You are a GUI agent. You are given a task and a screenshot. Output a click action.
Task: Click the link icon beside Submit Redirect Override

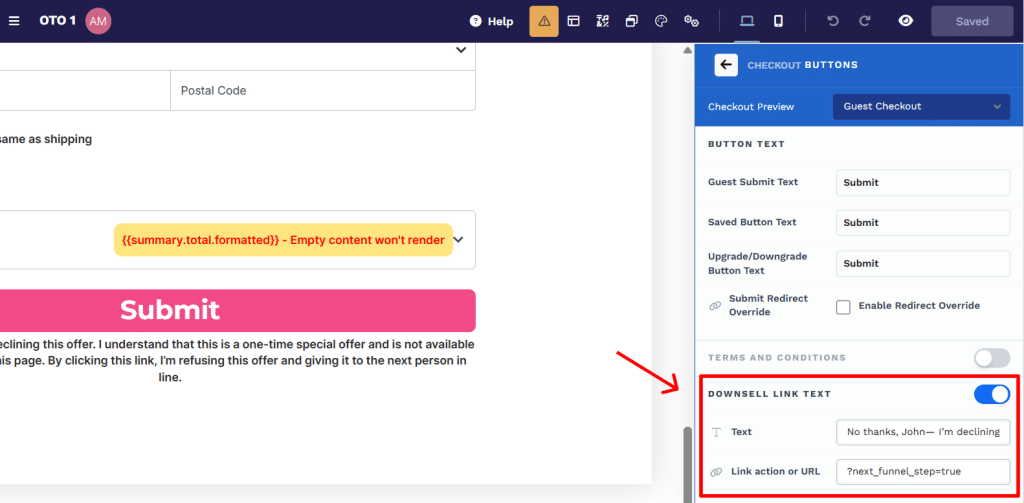714,306
